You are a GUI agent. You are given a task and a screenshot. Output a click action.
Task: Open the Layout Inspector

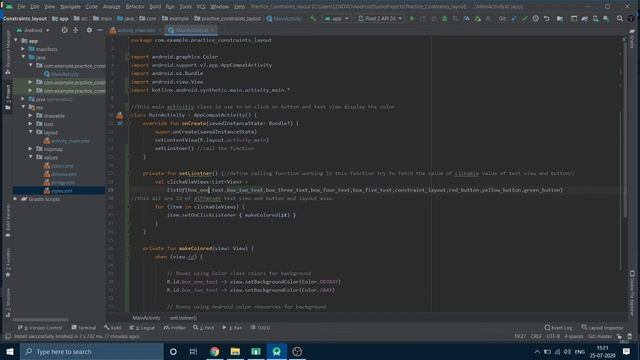point(602,328)
